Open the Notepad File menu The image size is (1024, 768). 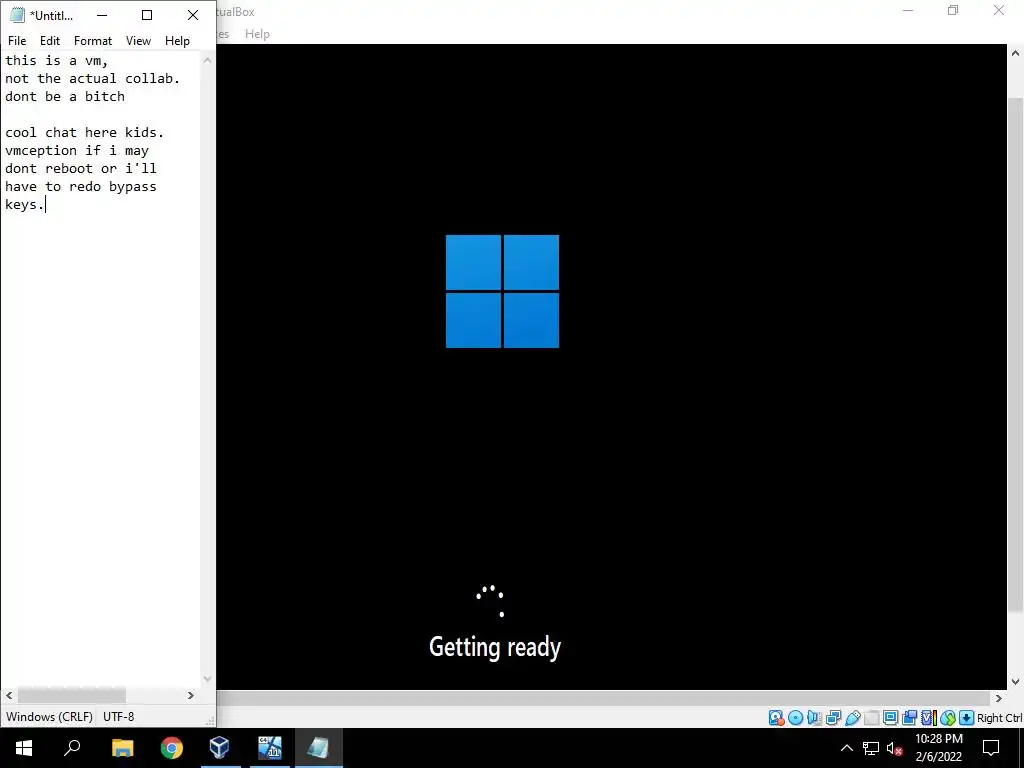pyautogui.click(x=17, y=40)
